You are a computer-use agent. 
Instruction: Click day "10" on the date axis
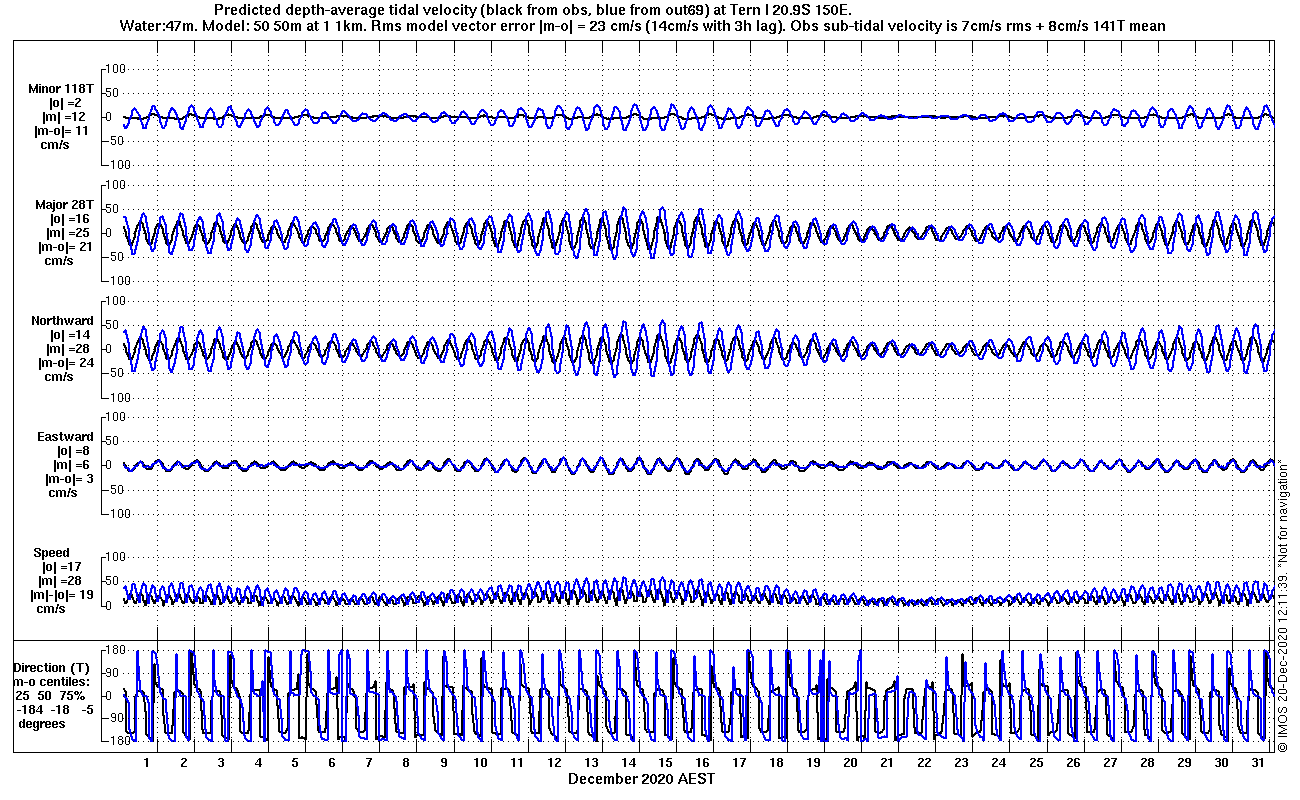[x=480, y=763]
